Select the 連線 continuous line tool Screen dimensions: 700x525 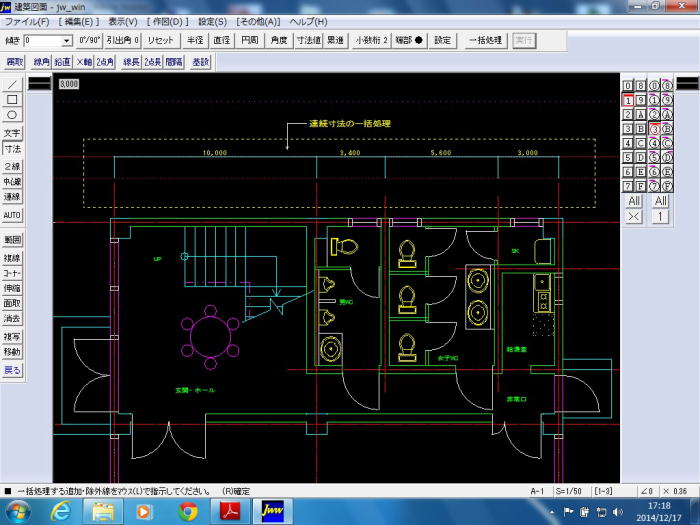12,197
